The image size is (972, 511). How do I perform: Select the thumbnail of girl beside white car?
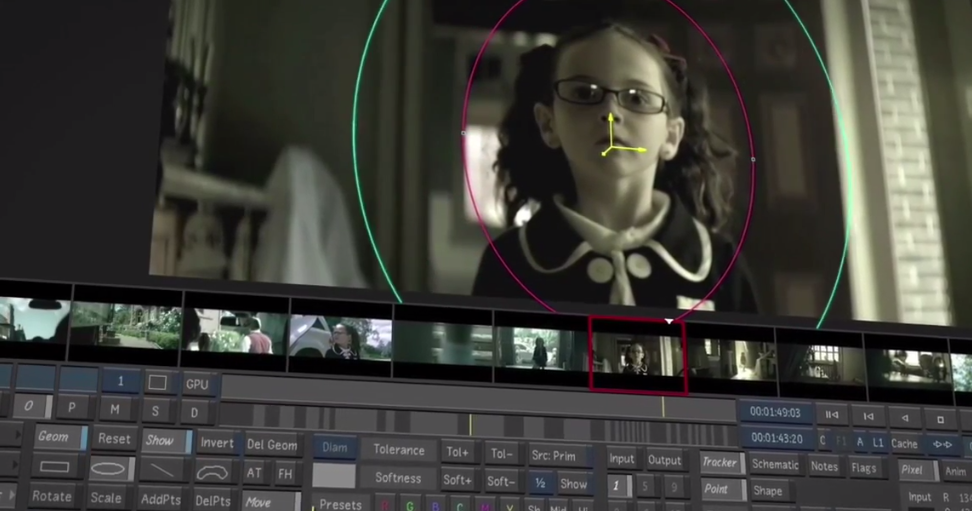pyautogui.click(x=341, y=337)
